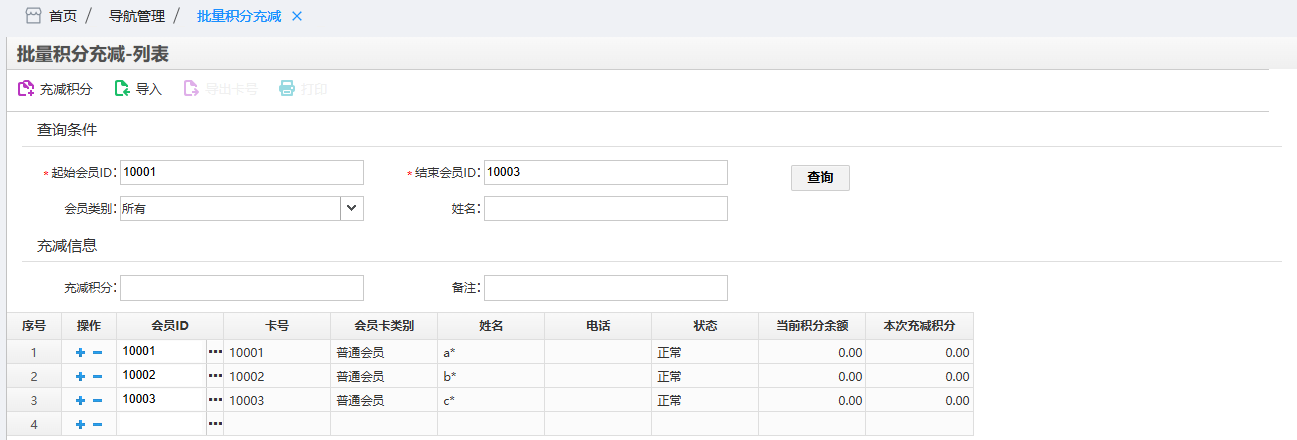Remove row 4 with the minus icon
Image resolution: width=1297 pixels, height=440 pixels.
(97, 424)
